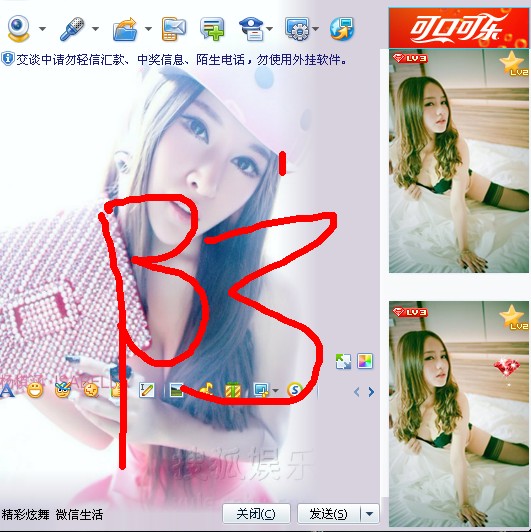This screenshot has height=532, width=531.
Task: Click the green expand arrows icon
Action: [x=343, y=361]
